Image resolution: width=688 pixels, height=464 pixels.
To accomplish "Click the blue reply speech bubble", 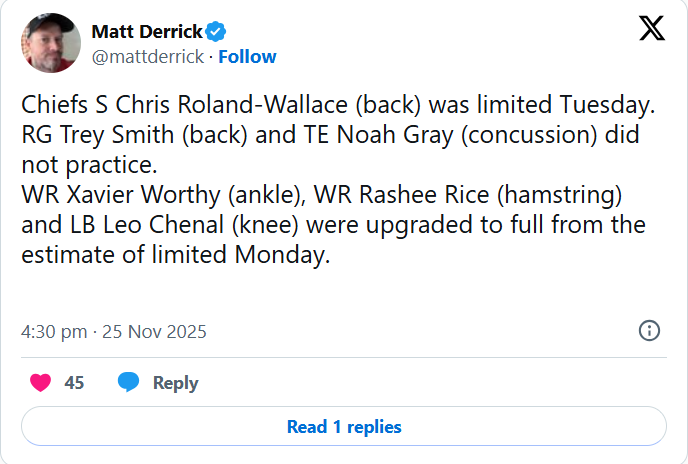I will point(128,383).
